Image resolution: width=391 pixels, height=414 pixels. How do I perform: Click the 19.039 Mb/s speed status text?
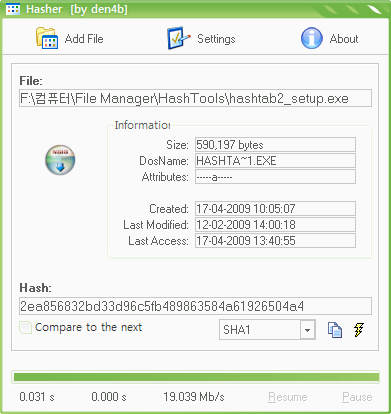coord(194,397)
